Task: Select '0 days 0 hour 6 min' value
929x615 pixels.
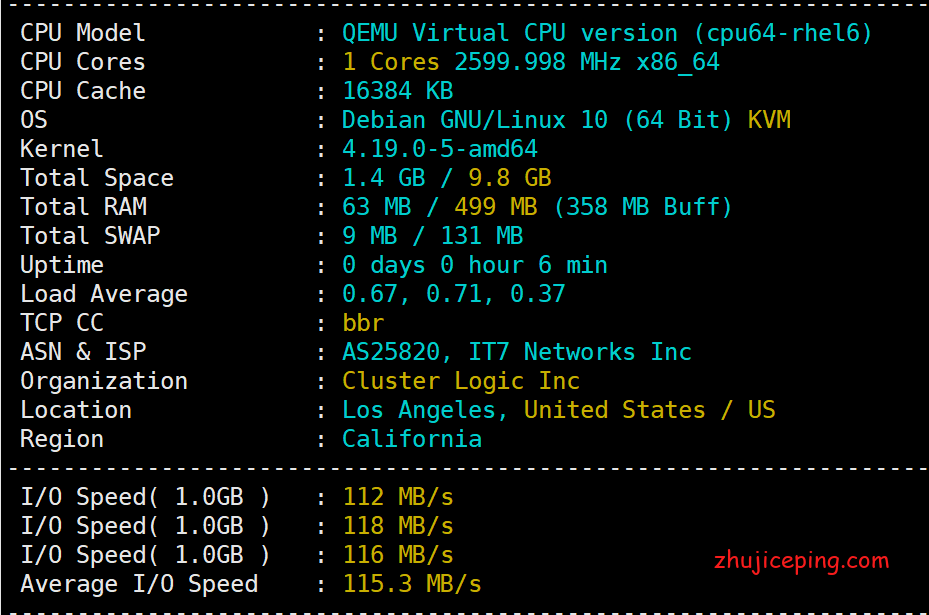Action: [475, 265]
